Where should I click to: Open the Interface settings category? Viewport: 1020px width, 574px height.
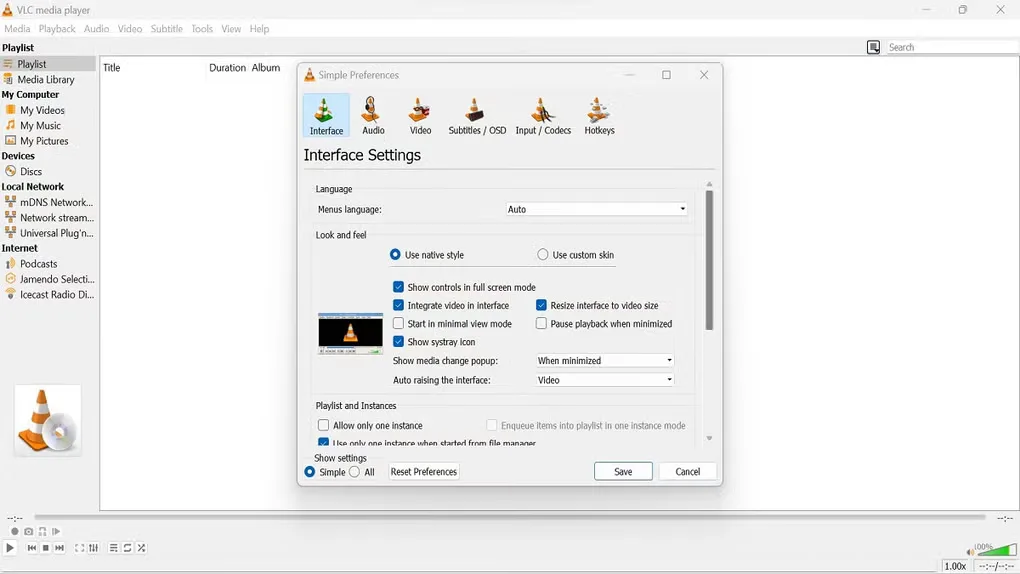(x=326, y=115)
